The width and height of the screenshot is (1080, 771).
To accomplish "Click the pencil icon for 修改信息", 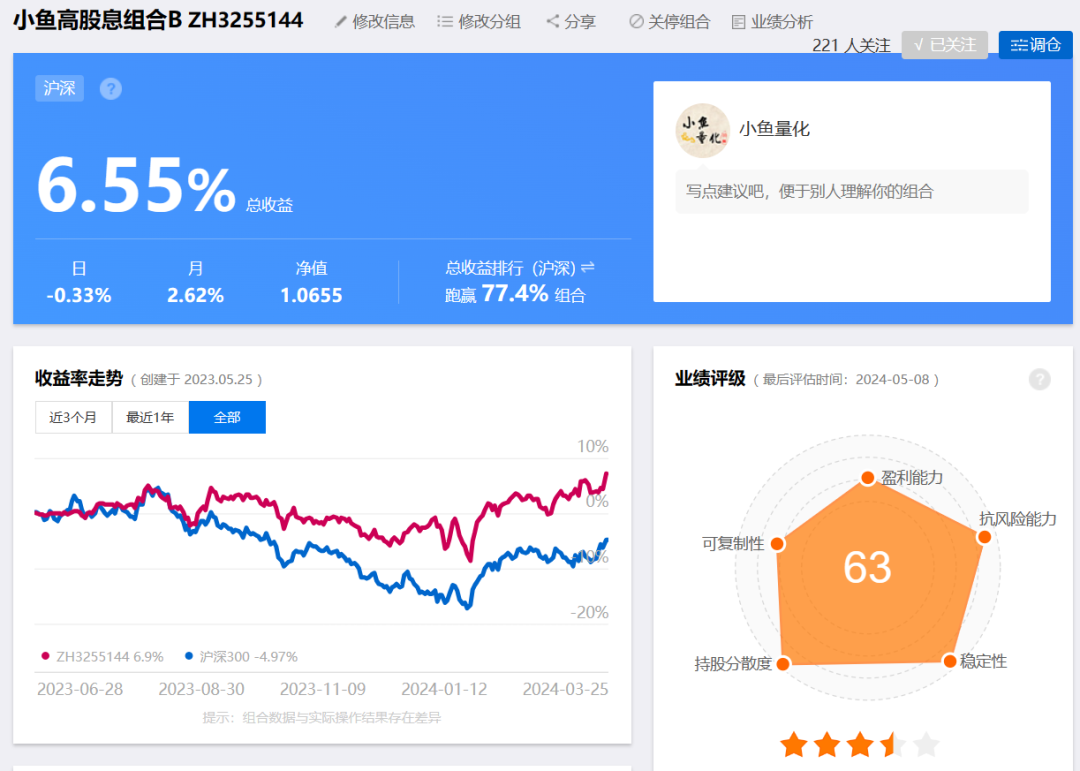I will [340, 22].
